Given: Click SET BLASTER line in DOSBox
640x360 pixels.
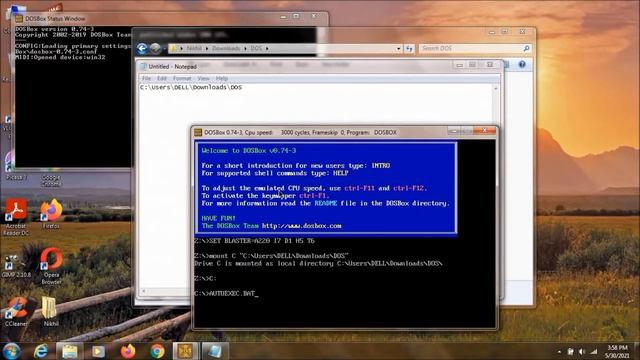Looking at the screenshot, I should click(254, 241).
